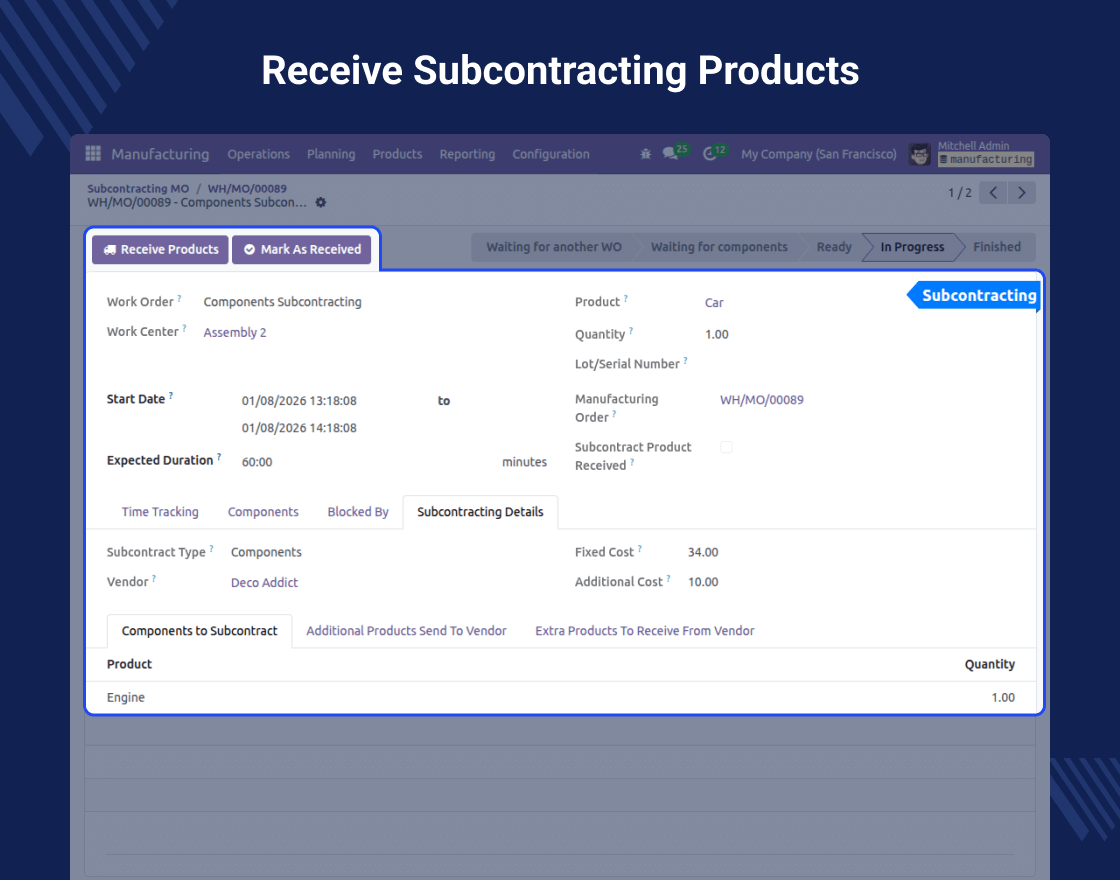This screenshot has height=880, width=1120.
Task: Select the Finished status stage
Action: pos(996,247)
